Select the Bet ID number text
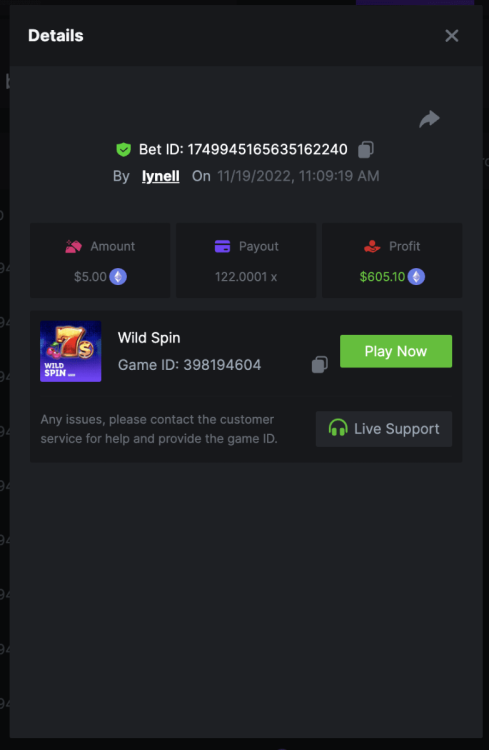The height and width of the screenshot is (750, 489). click(x=267, y=149)
